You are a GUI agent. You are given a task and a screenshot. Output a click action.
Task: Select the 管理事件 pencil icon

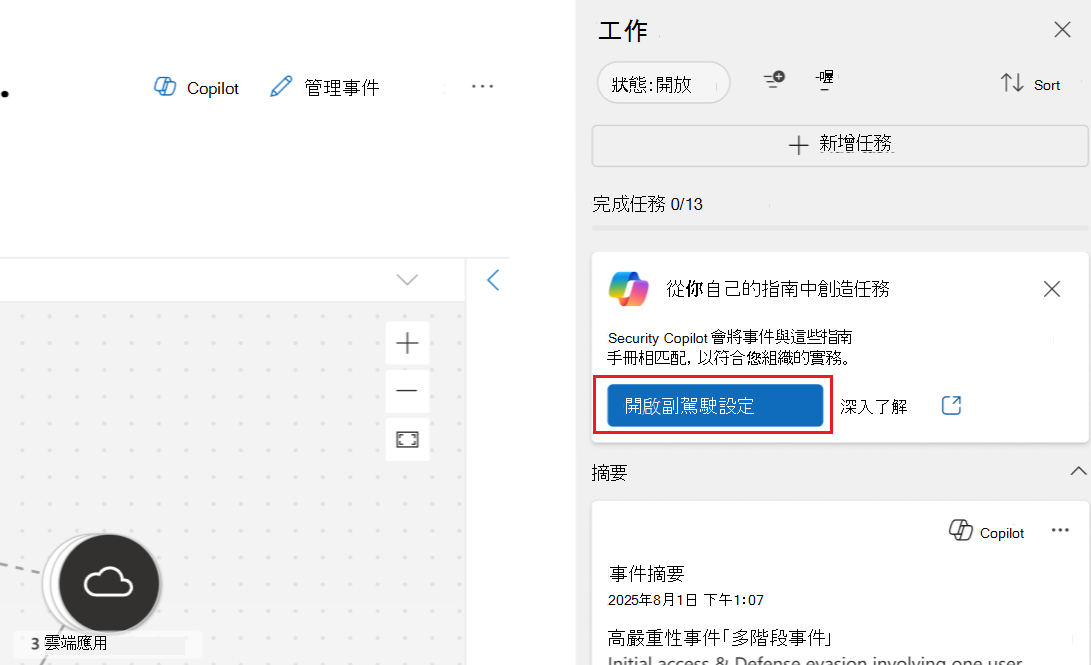click(282, 87)
